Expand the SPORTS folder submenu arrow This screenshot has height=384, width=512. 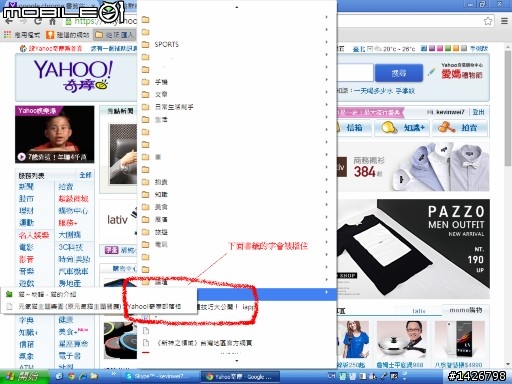pos(327,42)
